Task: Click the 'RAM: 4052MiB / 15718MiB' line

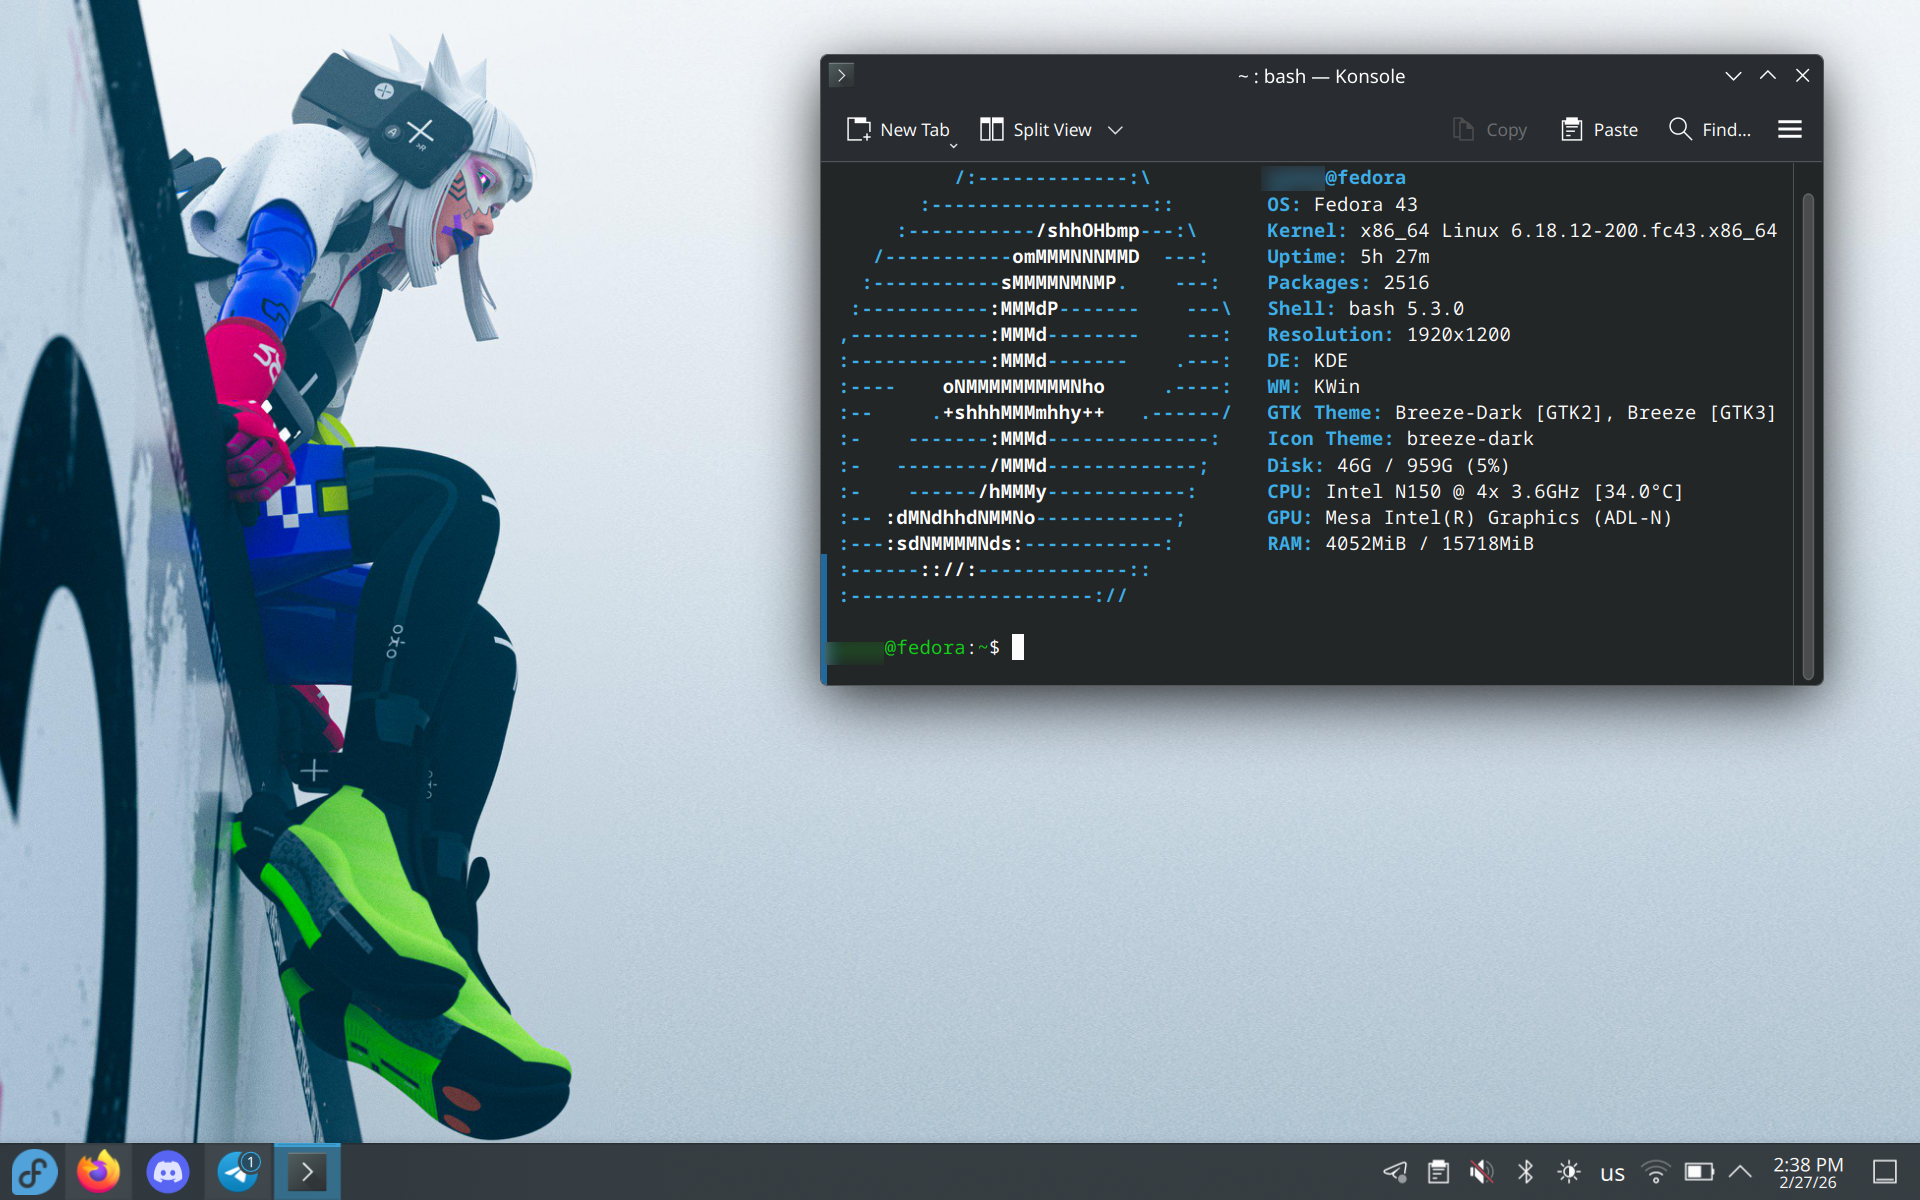Action: coord(1400,543)
